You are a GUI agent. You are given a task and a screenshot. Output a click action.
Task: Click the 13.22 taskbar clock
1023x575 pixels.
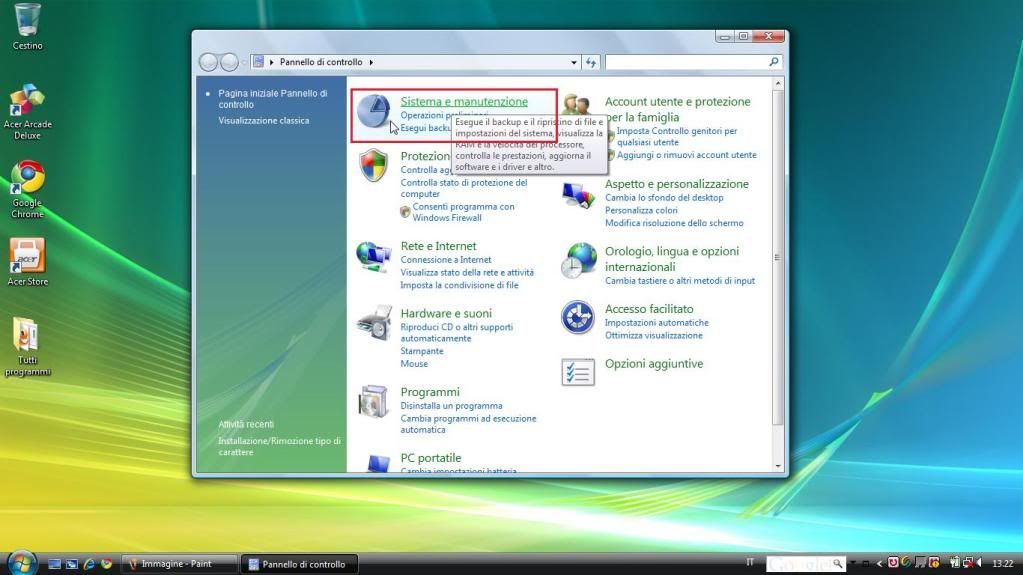point(1003,563)
